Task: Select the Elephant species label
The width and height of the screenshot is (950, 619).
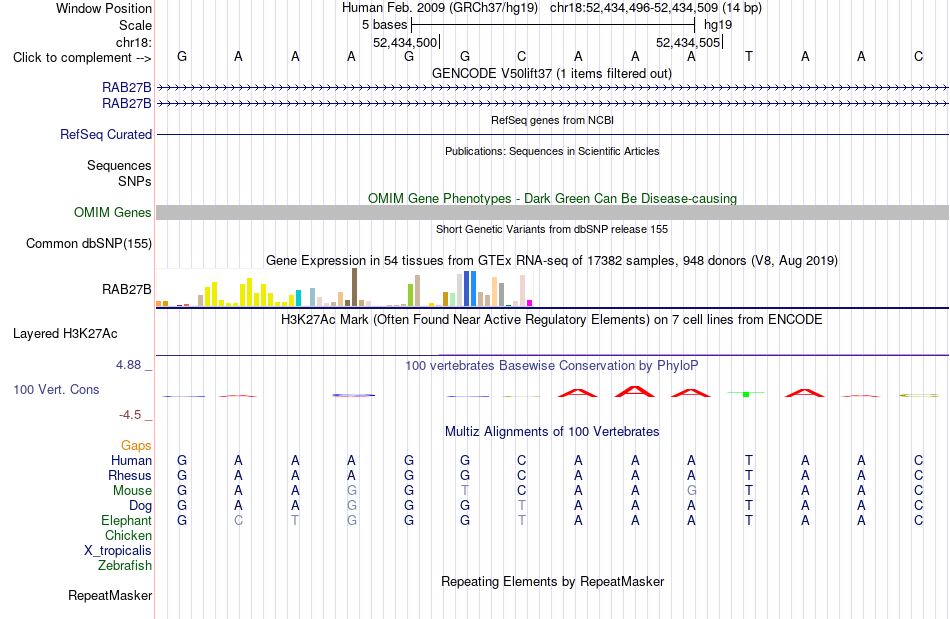Action: 127,520
